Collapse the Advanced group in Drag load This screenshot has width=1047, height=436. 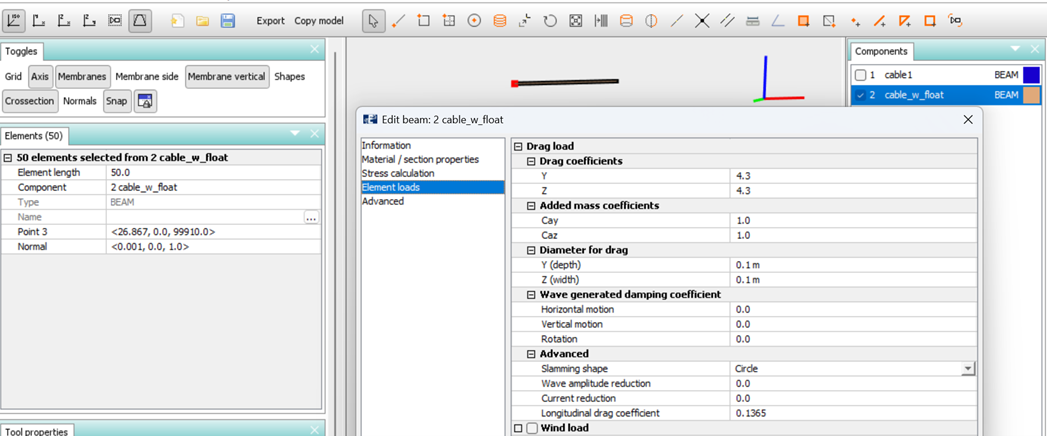[531, 354]
